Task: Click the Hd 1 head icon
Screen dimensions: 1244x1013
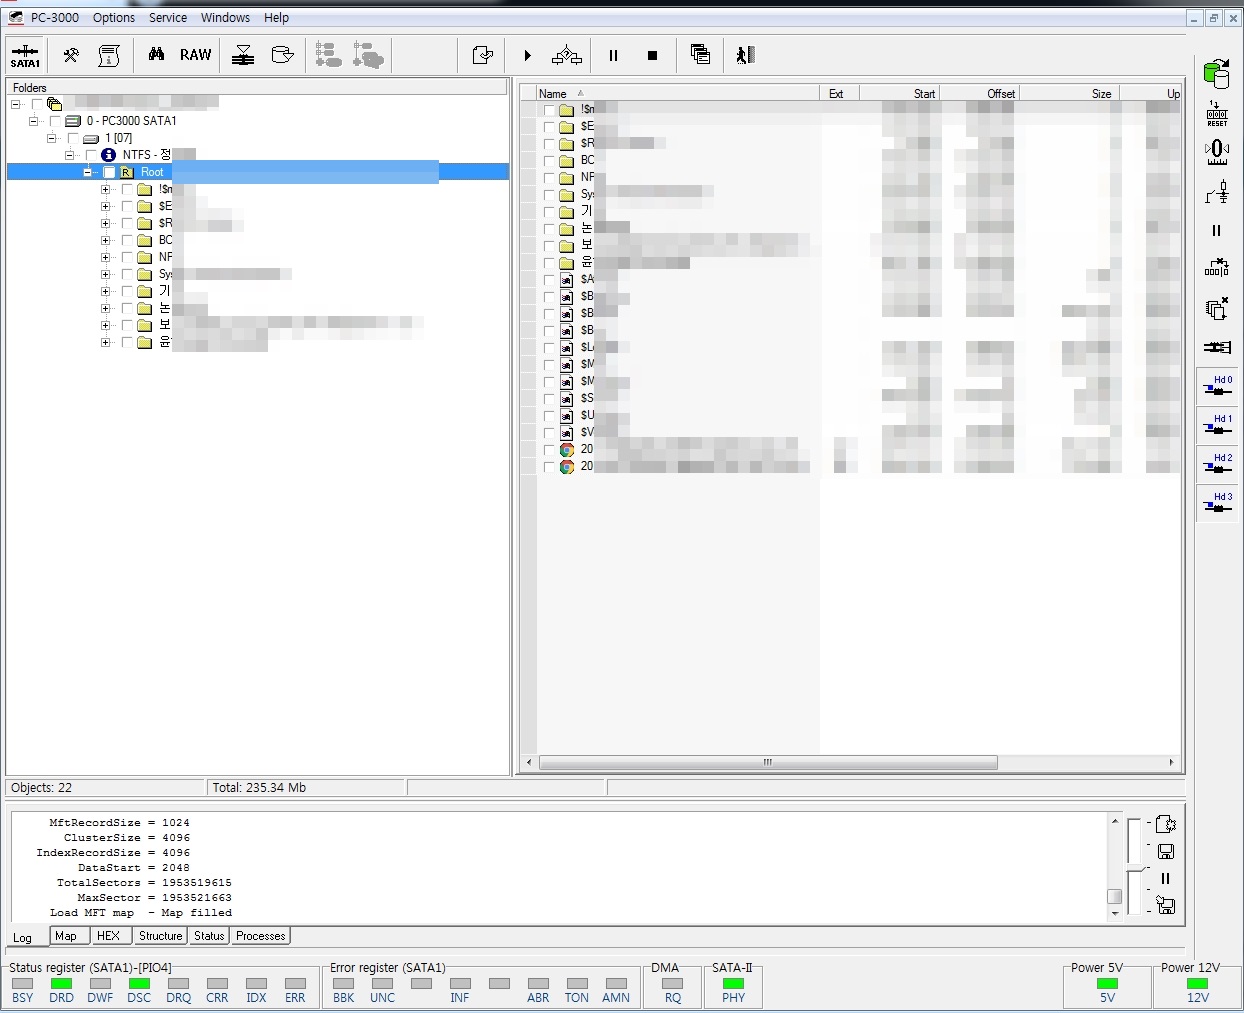Action: click(1217, 425)
